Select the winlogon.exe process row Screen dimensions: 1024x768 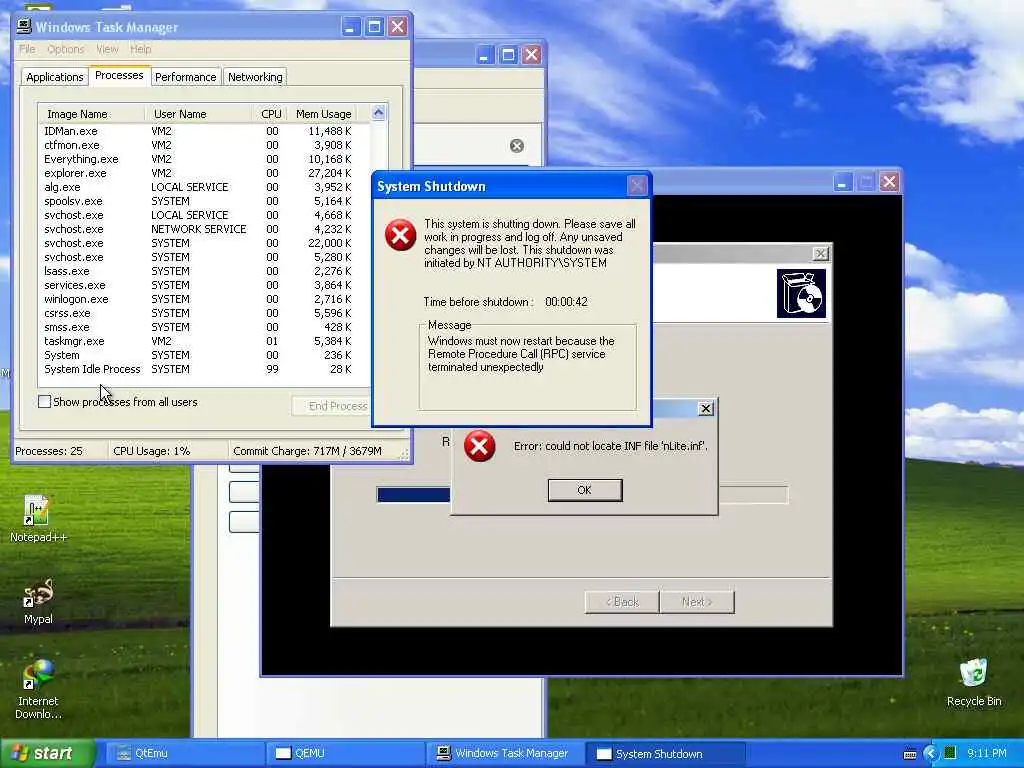pos(204,299)
